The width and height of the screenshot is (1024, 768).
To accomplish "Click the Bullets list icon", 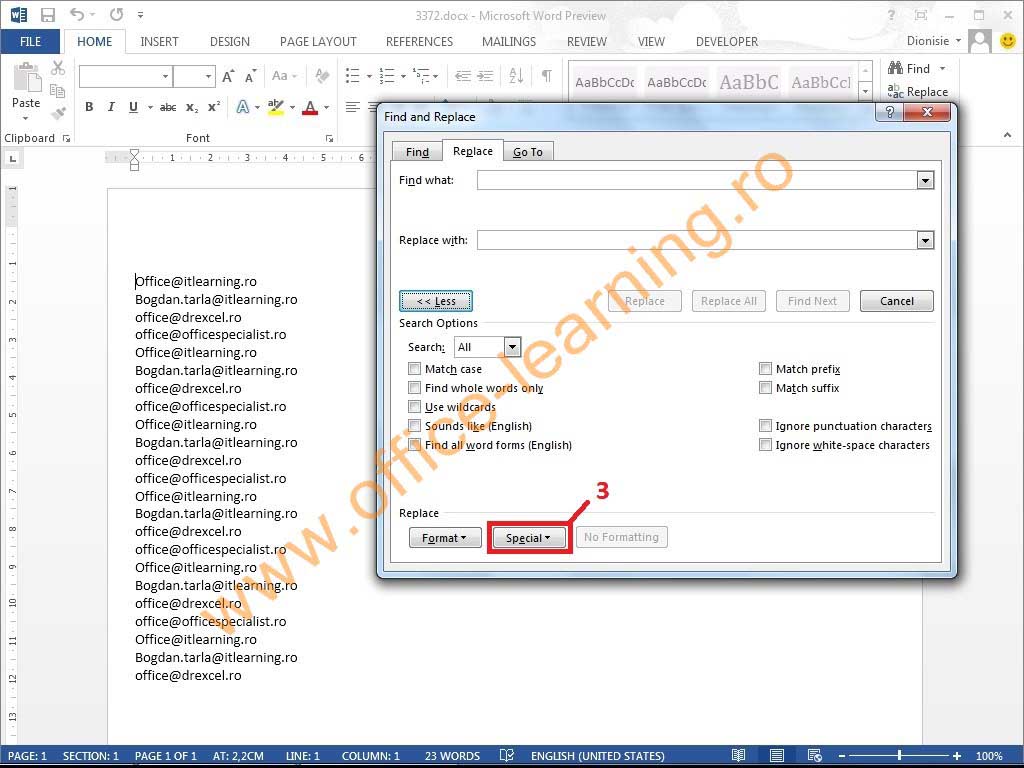I will 353,76.
